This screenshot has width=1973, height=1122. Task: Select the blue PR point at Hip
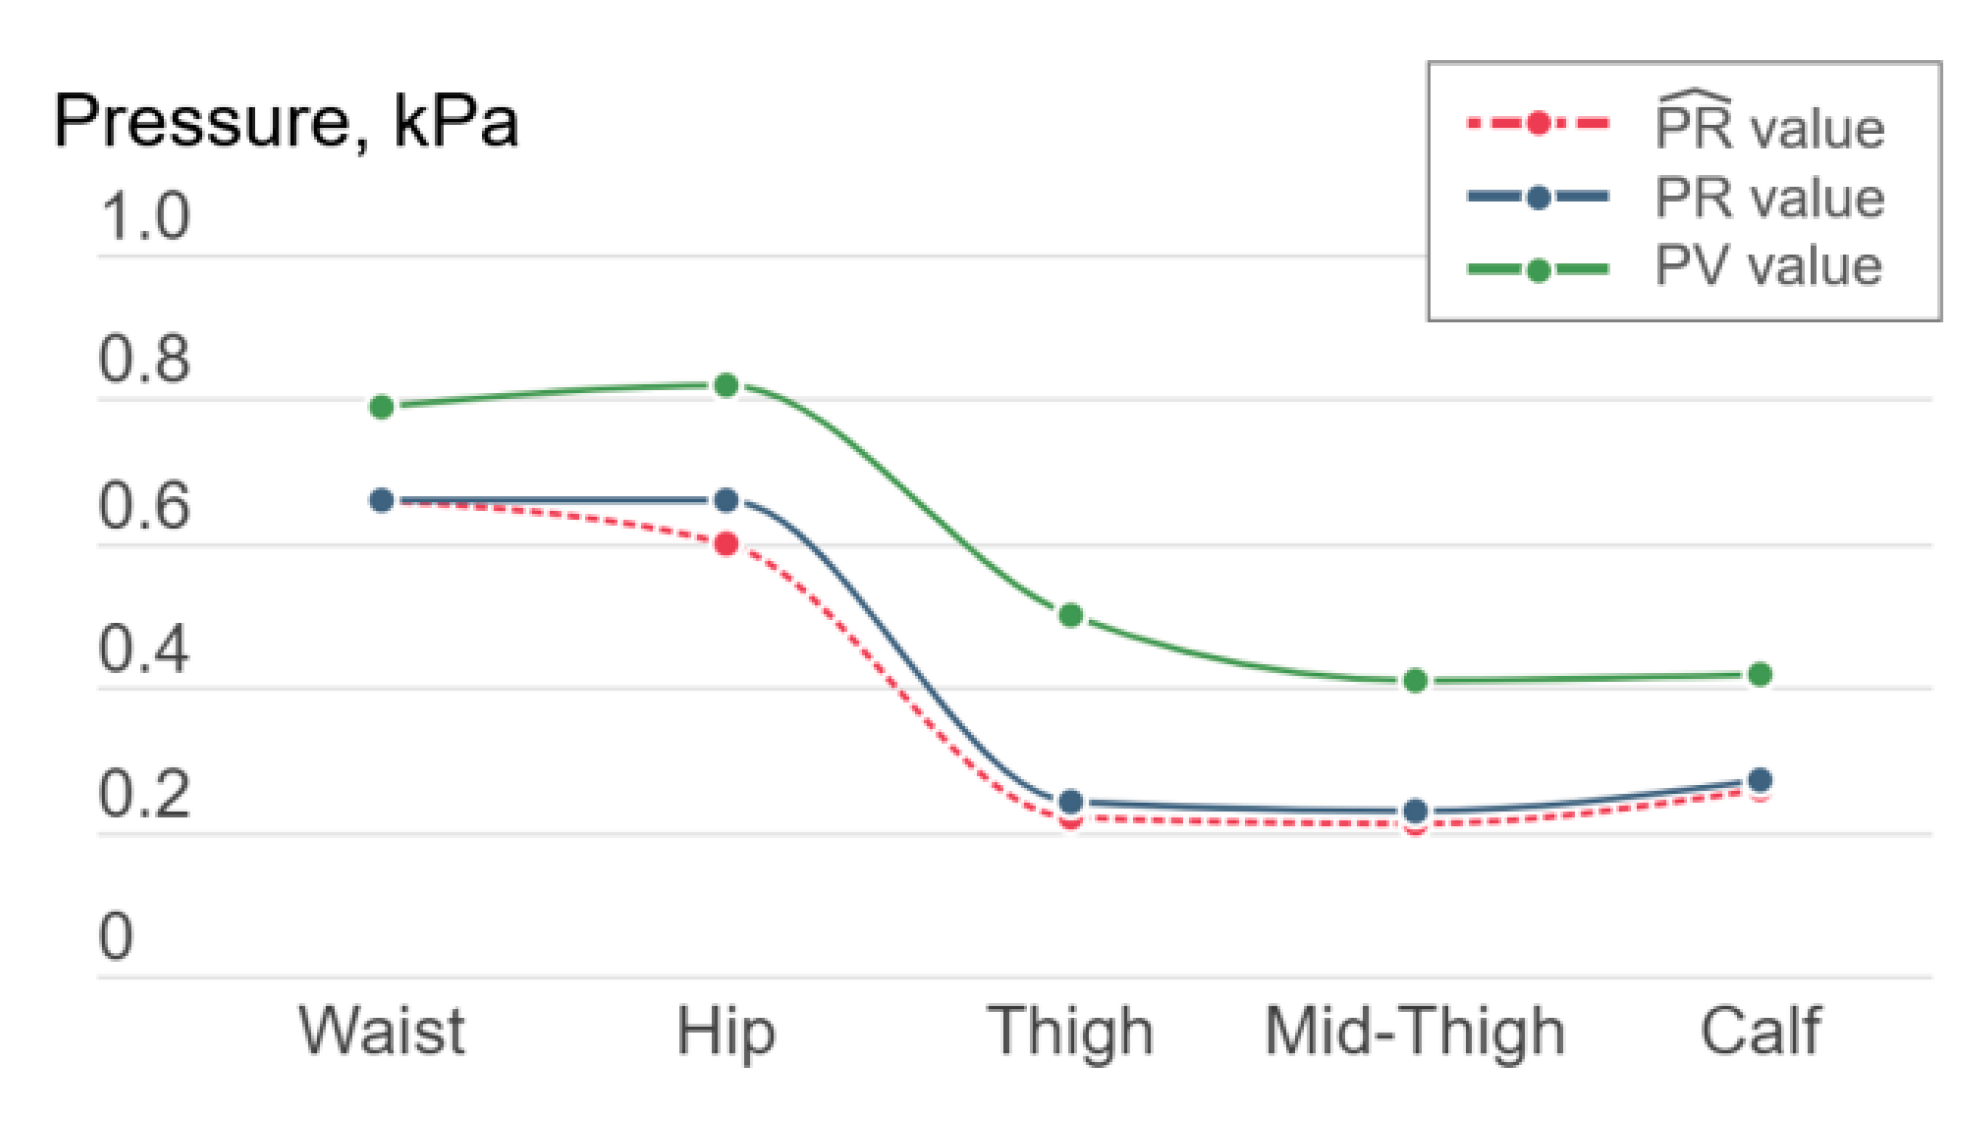[727, 500]
